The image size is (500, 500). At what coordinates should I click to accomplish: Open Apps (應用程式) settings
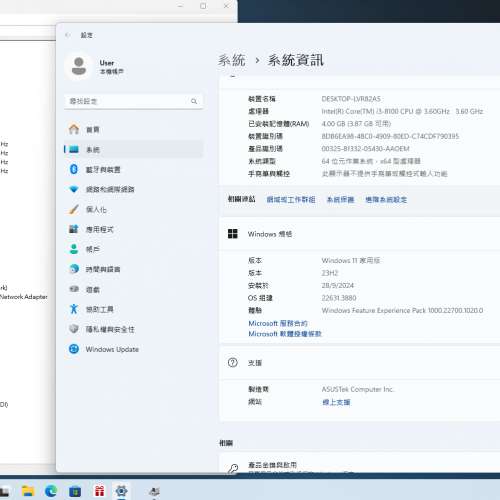[x=133, y=229]
